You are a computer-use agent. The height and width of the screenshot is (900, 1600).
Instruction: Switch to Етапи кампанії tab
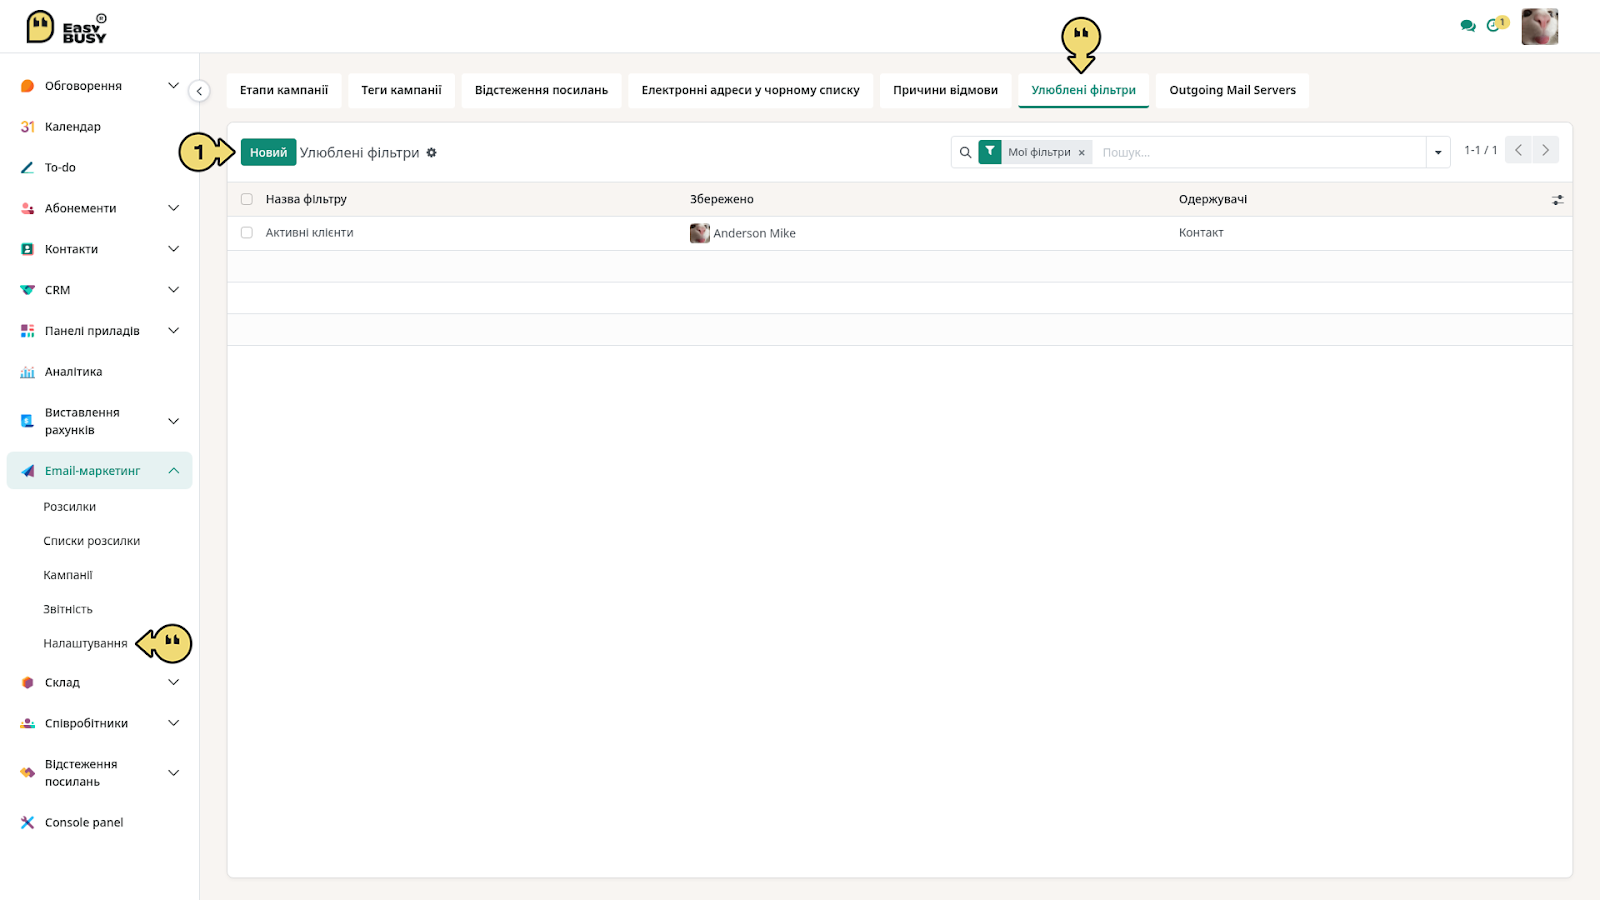coord(284,90)
